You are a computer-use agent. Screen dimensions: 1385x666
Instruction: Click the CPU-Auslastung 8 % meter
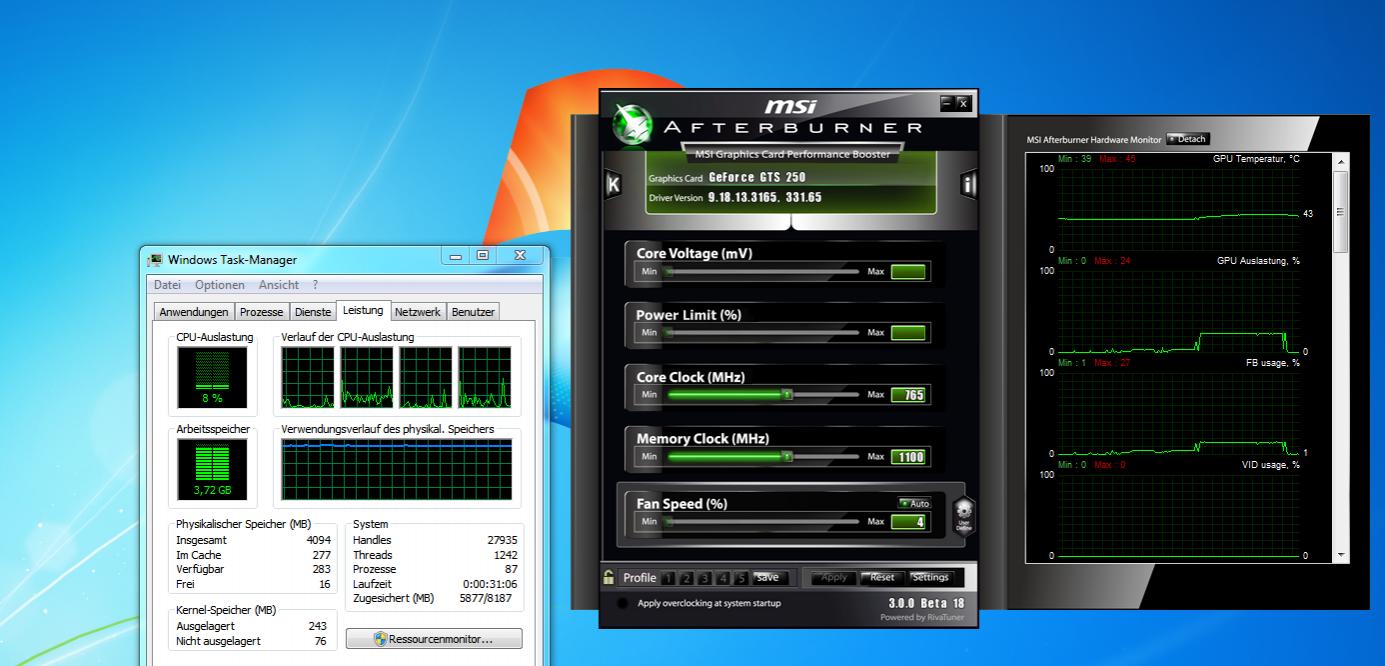(212, 378)
